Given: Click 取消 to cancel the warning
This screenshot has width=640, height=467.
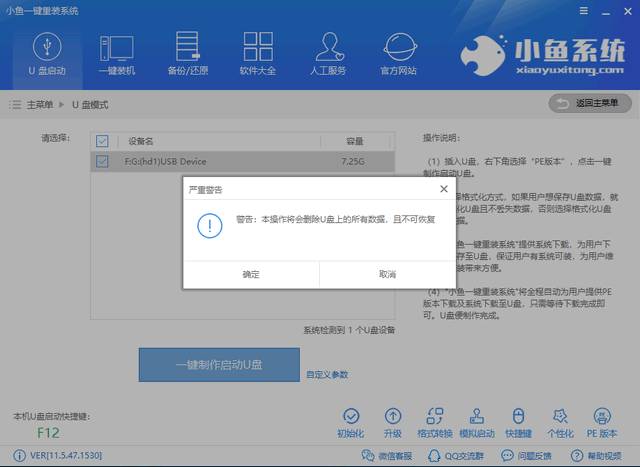Looking at the screenshot, I should point(387,274).
